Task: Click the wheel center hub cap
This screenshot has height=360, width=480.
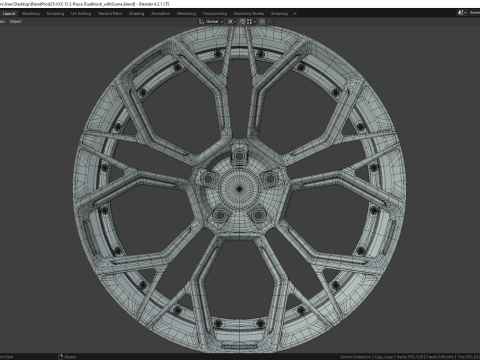Action: (x=239, y=189)
